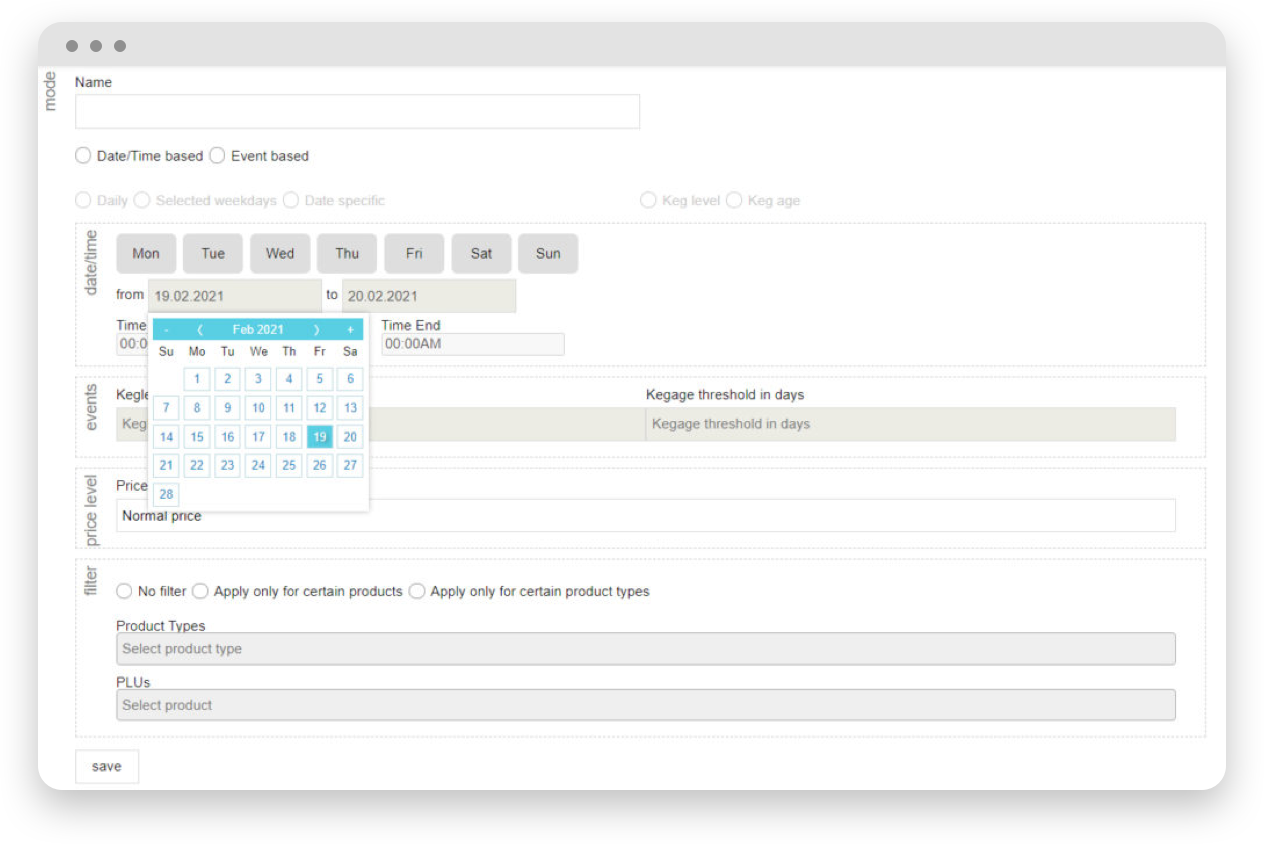Pick February 1 in calendar
1264x844 pixels.
197,379
